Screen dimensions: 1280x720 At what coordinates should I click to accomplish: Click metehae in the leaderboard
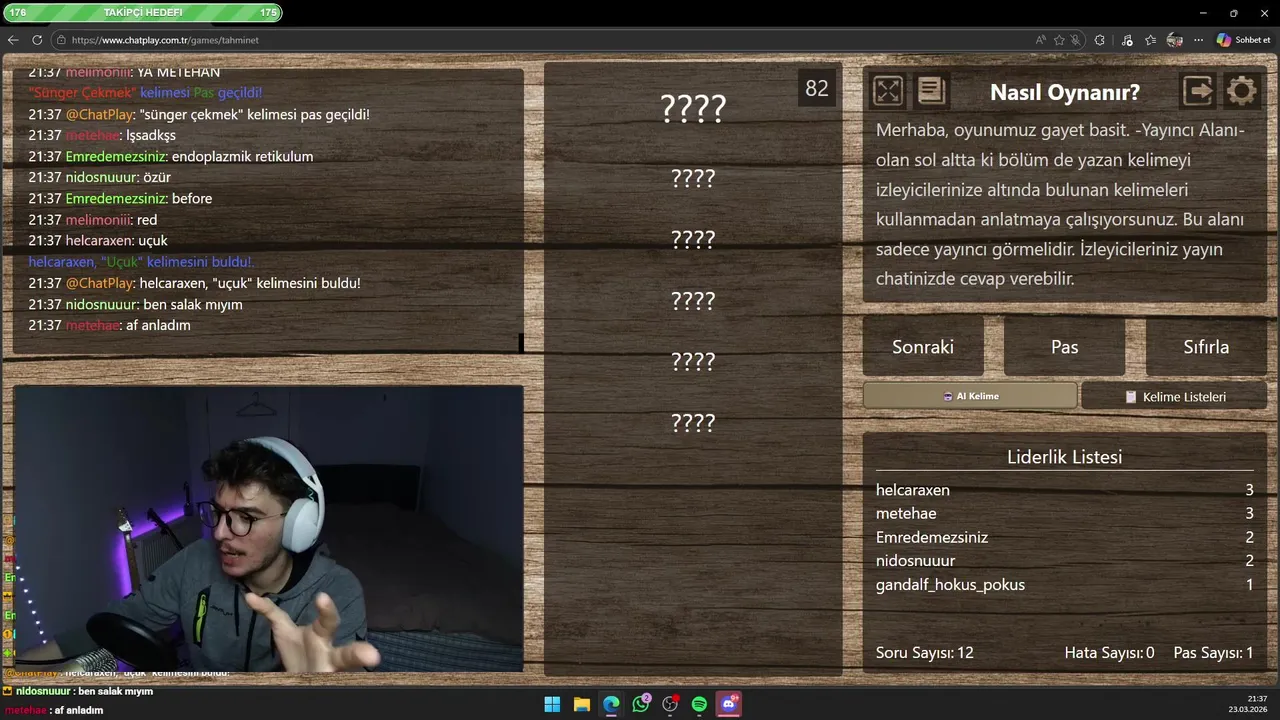906,513
